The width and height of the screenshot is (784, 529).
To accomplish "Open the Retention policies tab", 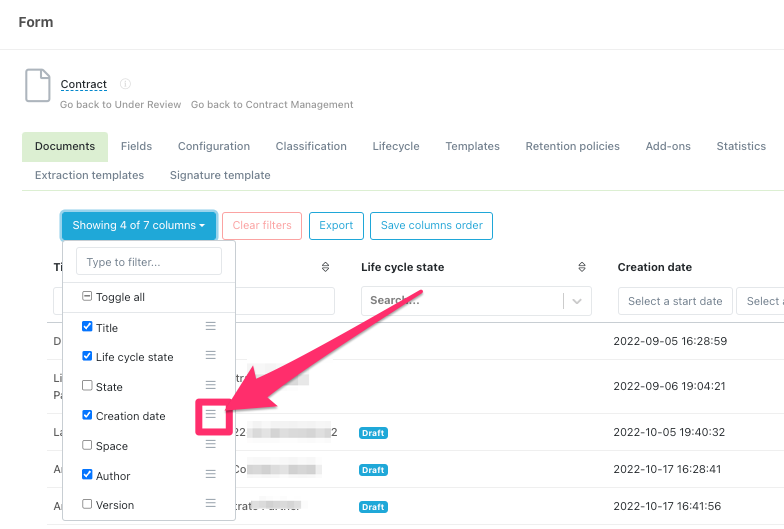I will pyautogui.click(x=572, y=146).
